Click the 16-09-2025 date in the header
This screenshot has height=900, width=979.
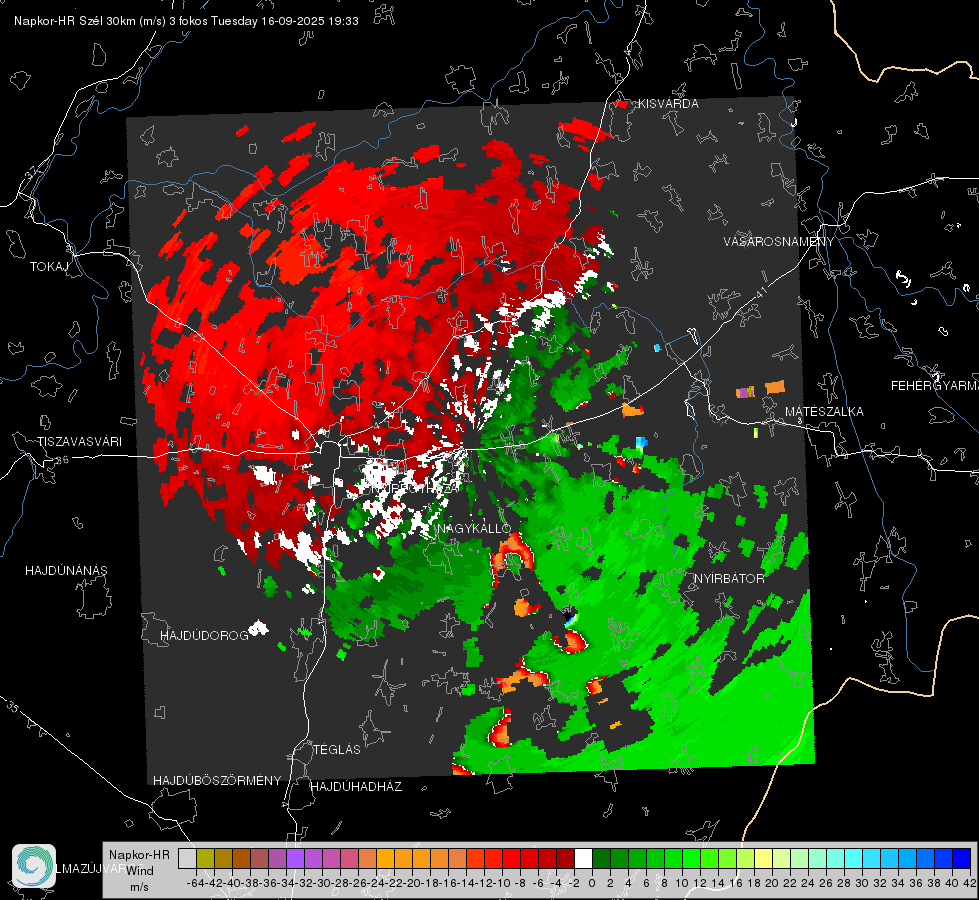click(292, 21)
